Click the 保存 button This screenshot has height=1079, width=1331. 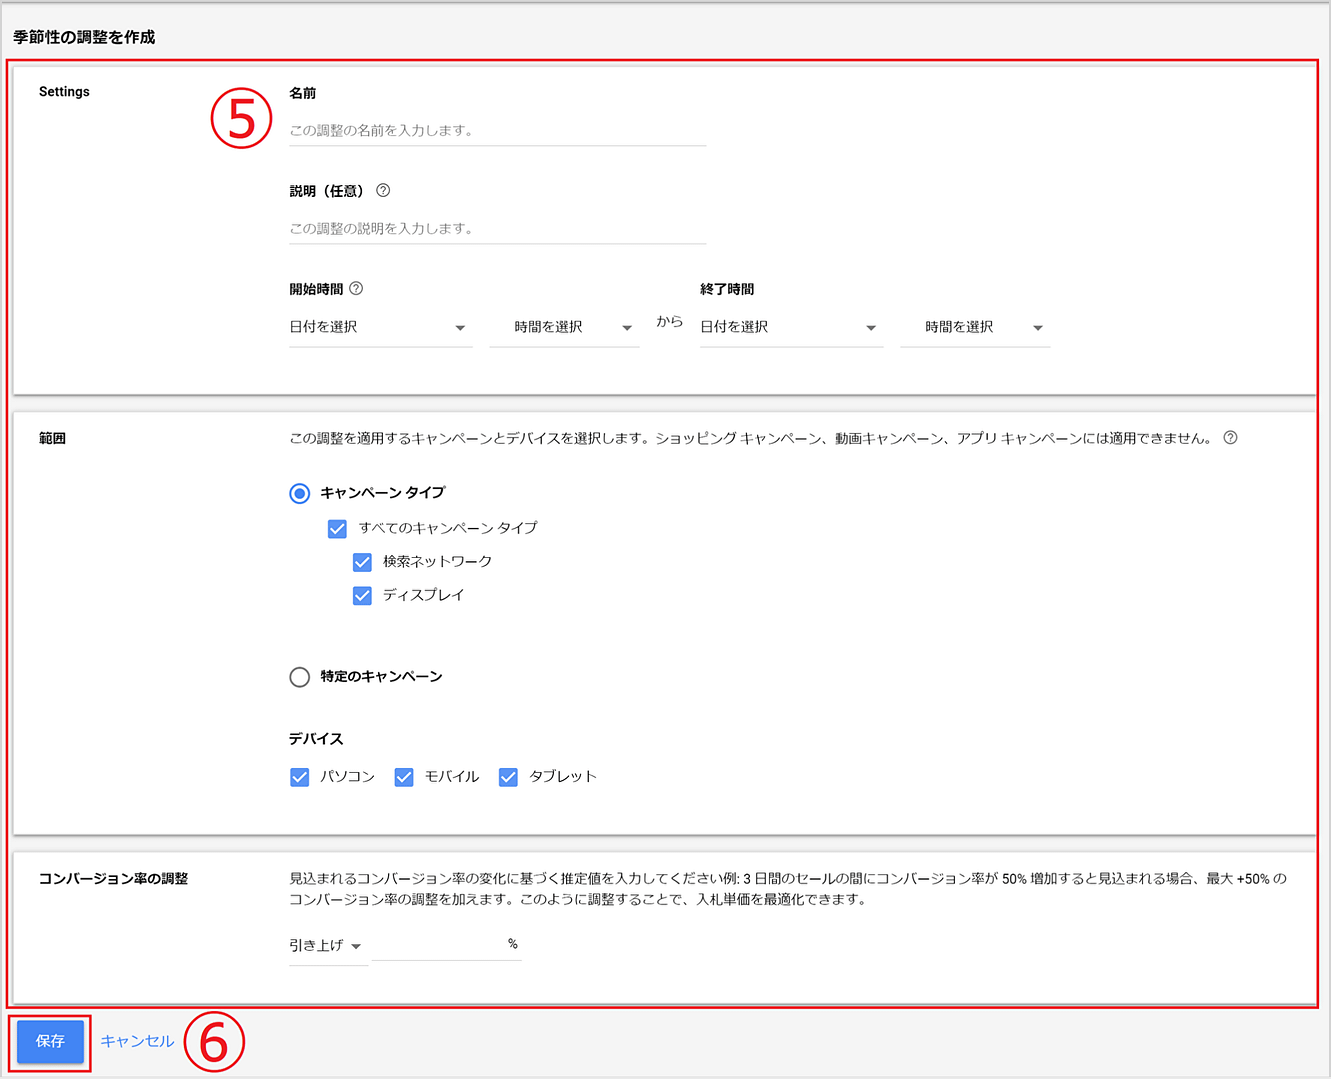point(50,1042)
